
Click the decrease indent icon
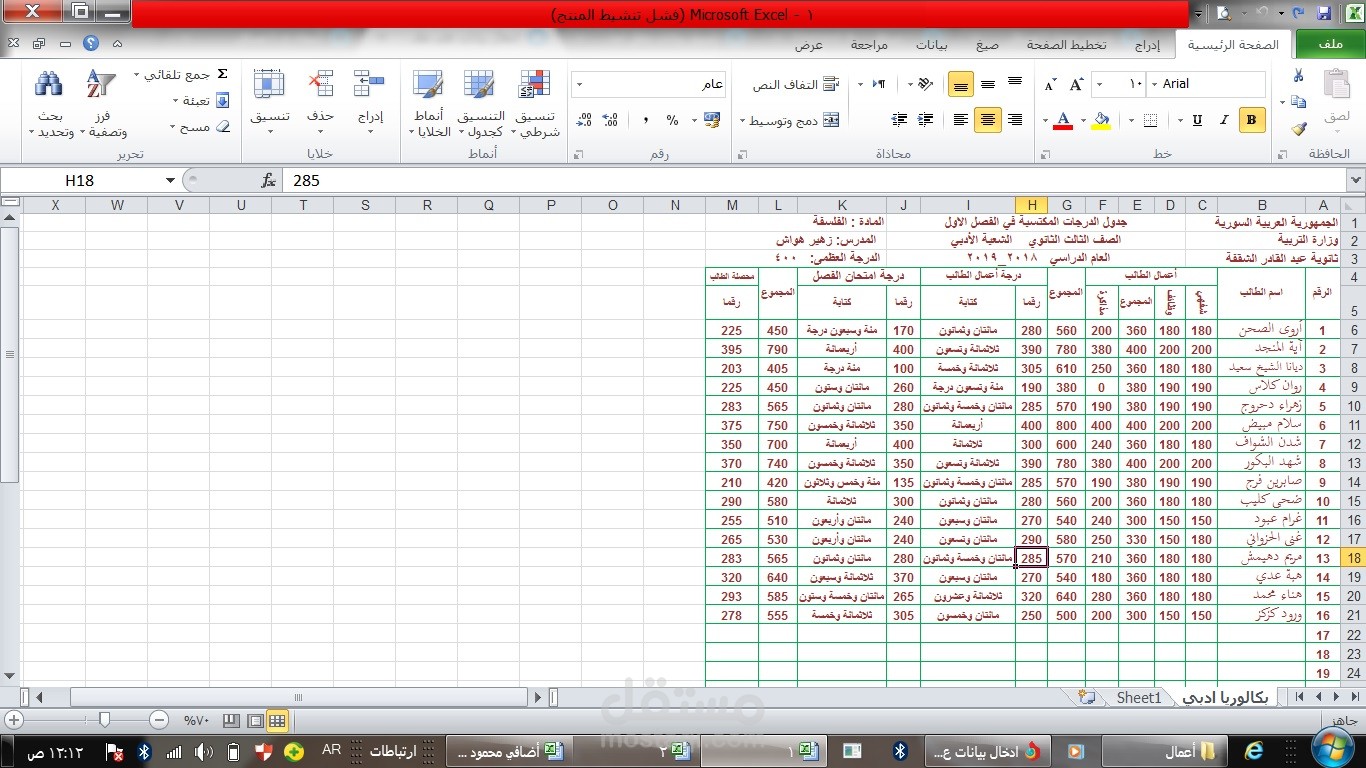[x=925, y=120]
